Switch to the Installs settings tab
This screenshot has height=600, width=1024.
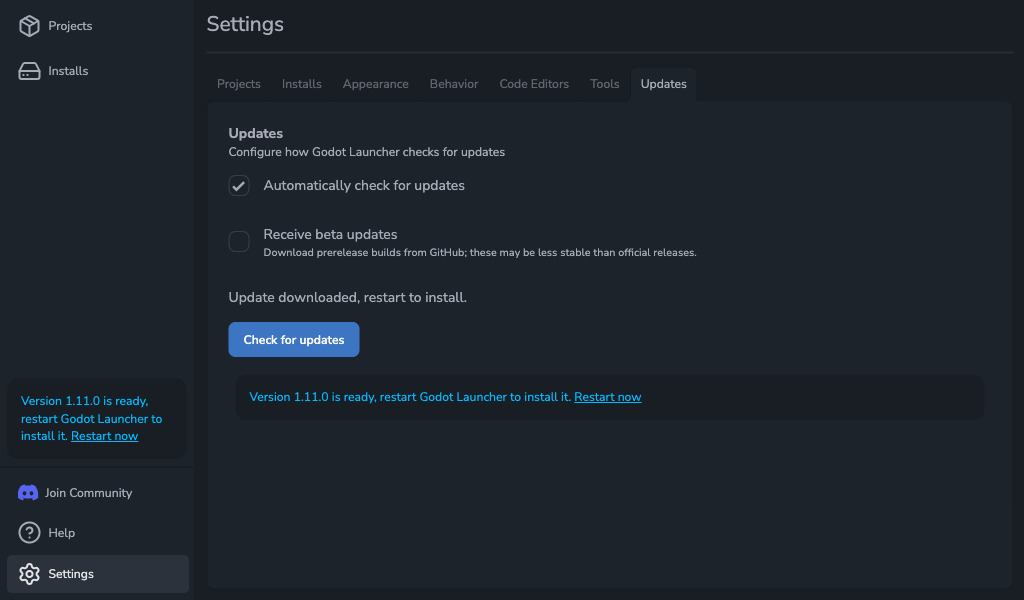302,84
